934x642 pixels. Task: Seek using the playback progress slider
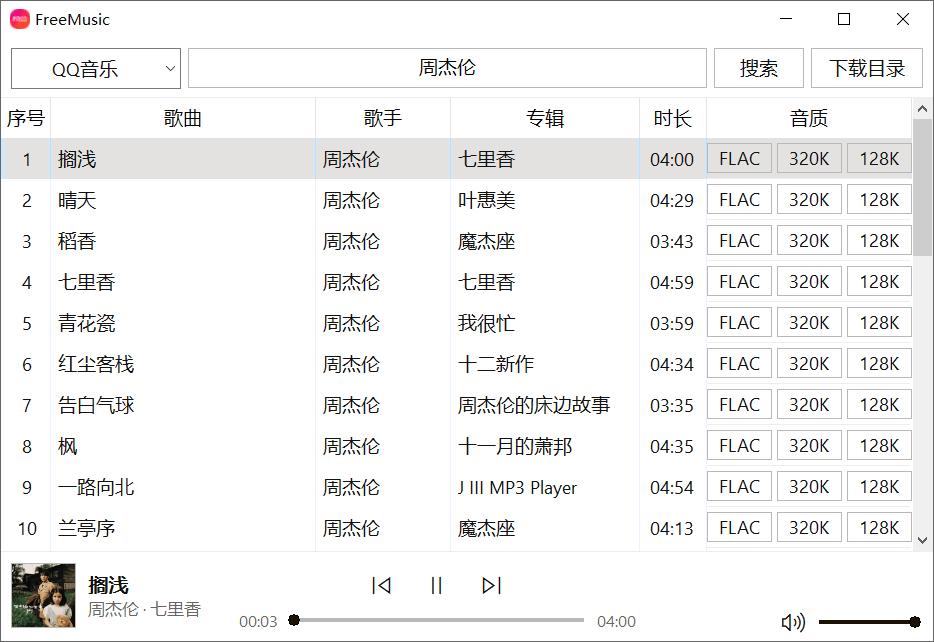coord(438,621)
